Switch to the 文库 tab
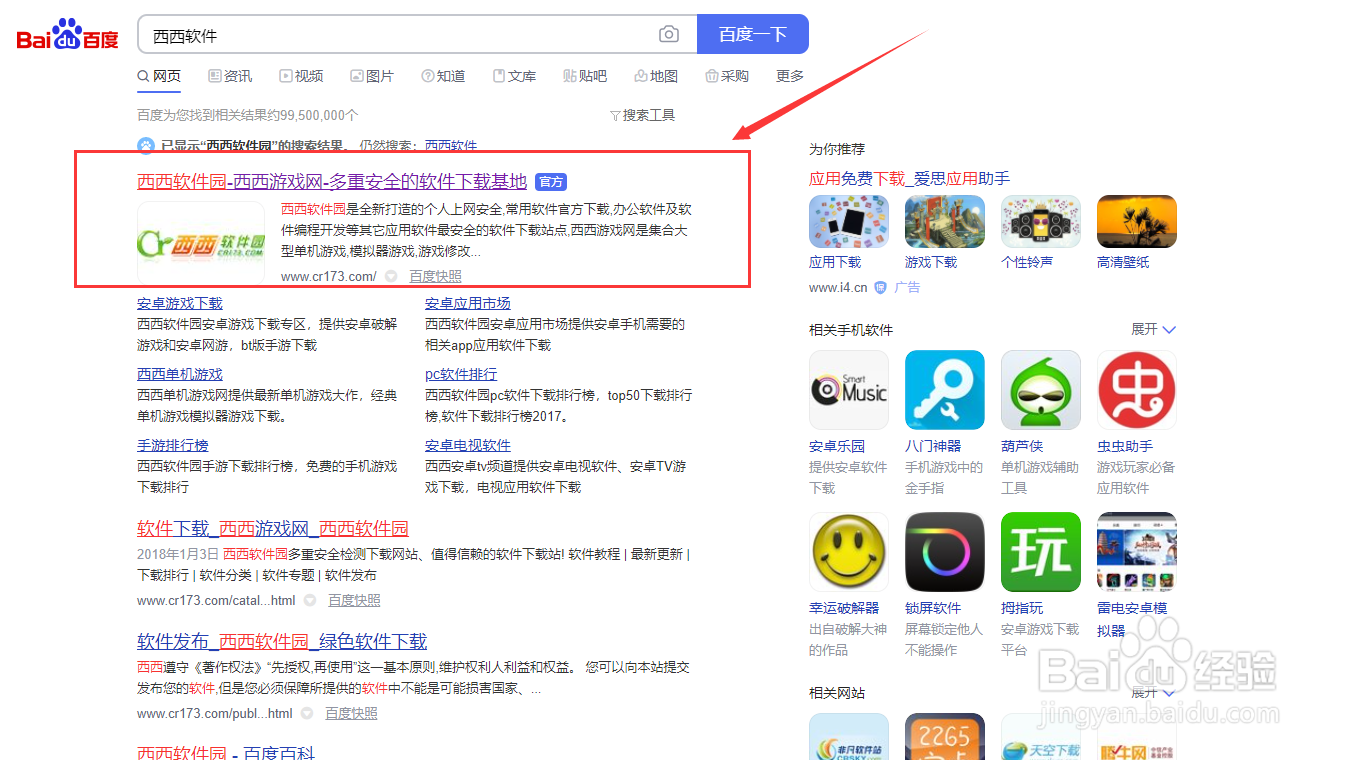 pos(514,76)
